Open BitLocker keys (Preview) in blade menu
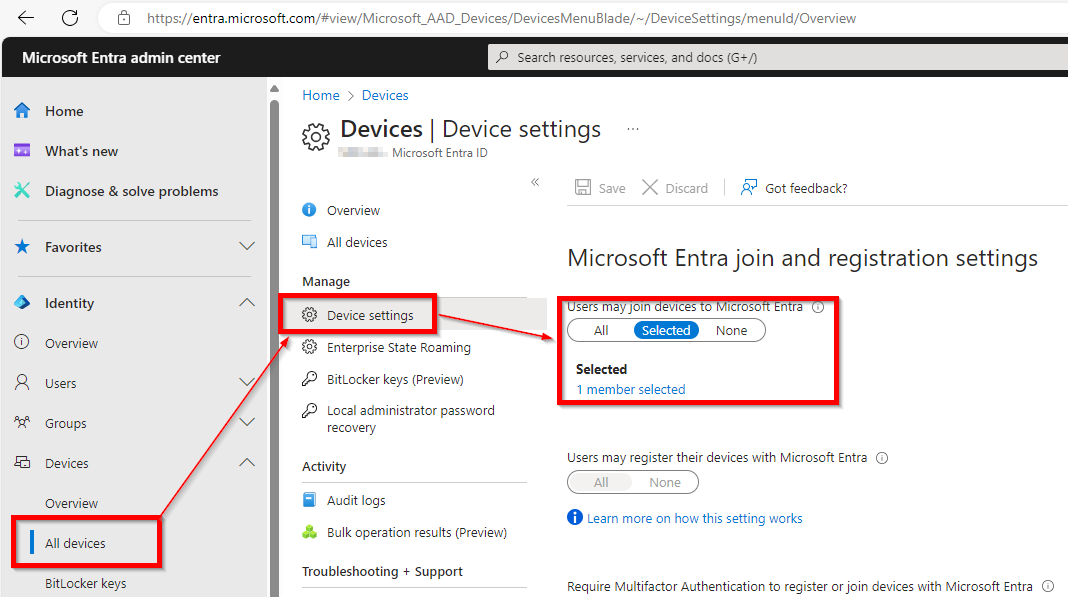Viewport: 1068px width, 597px height. point(395,380)
